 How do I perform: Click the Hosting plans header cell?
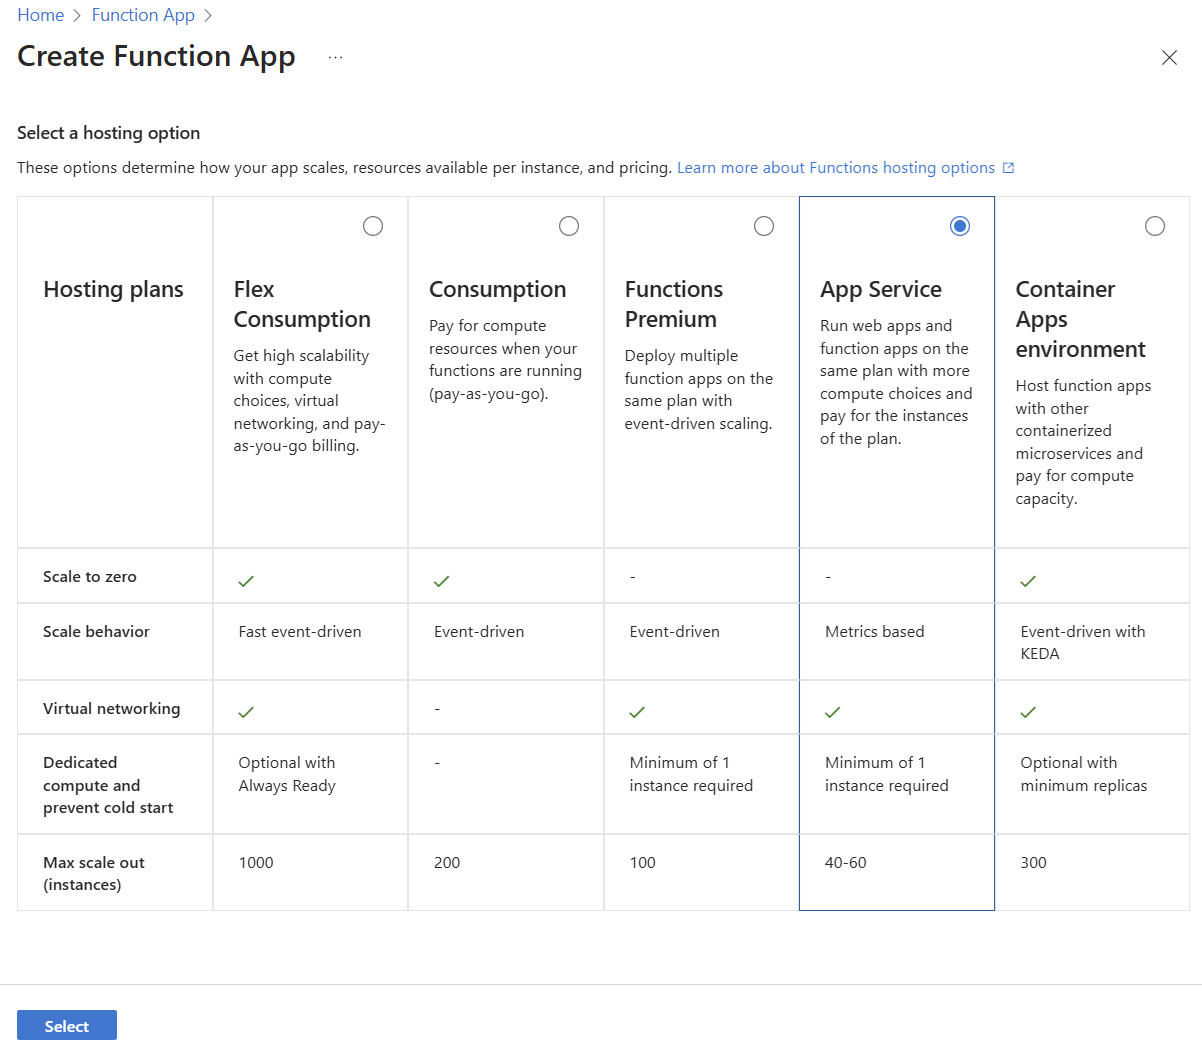tap(113, 289)
